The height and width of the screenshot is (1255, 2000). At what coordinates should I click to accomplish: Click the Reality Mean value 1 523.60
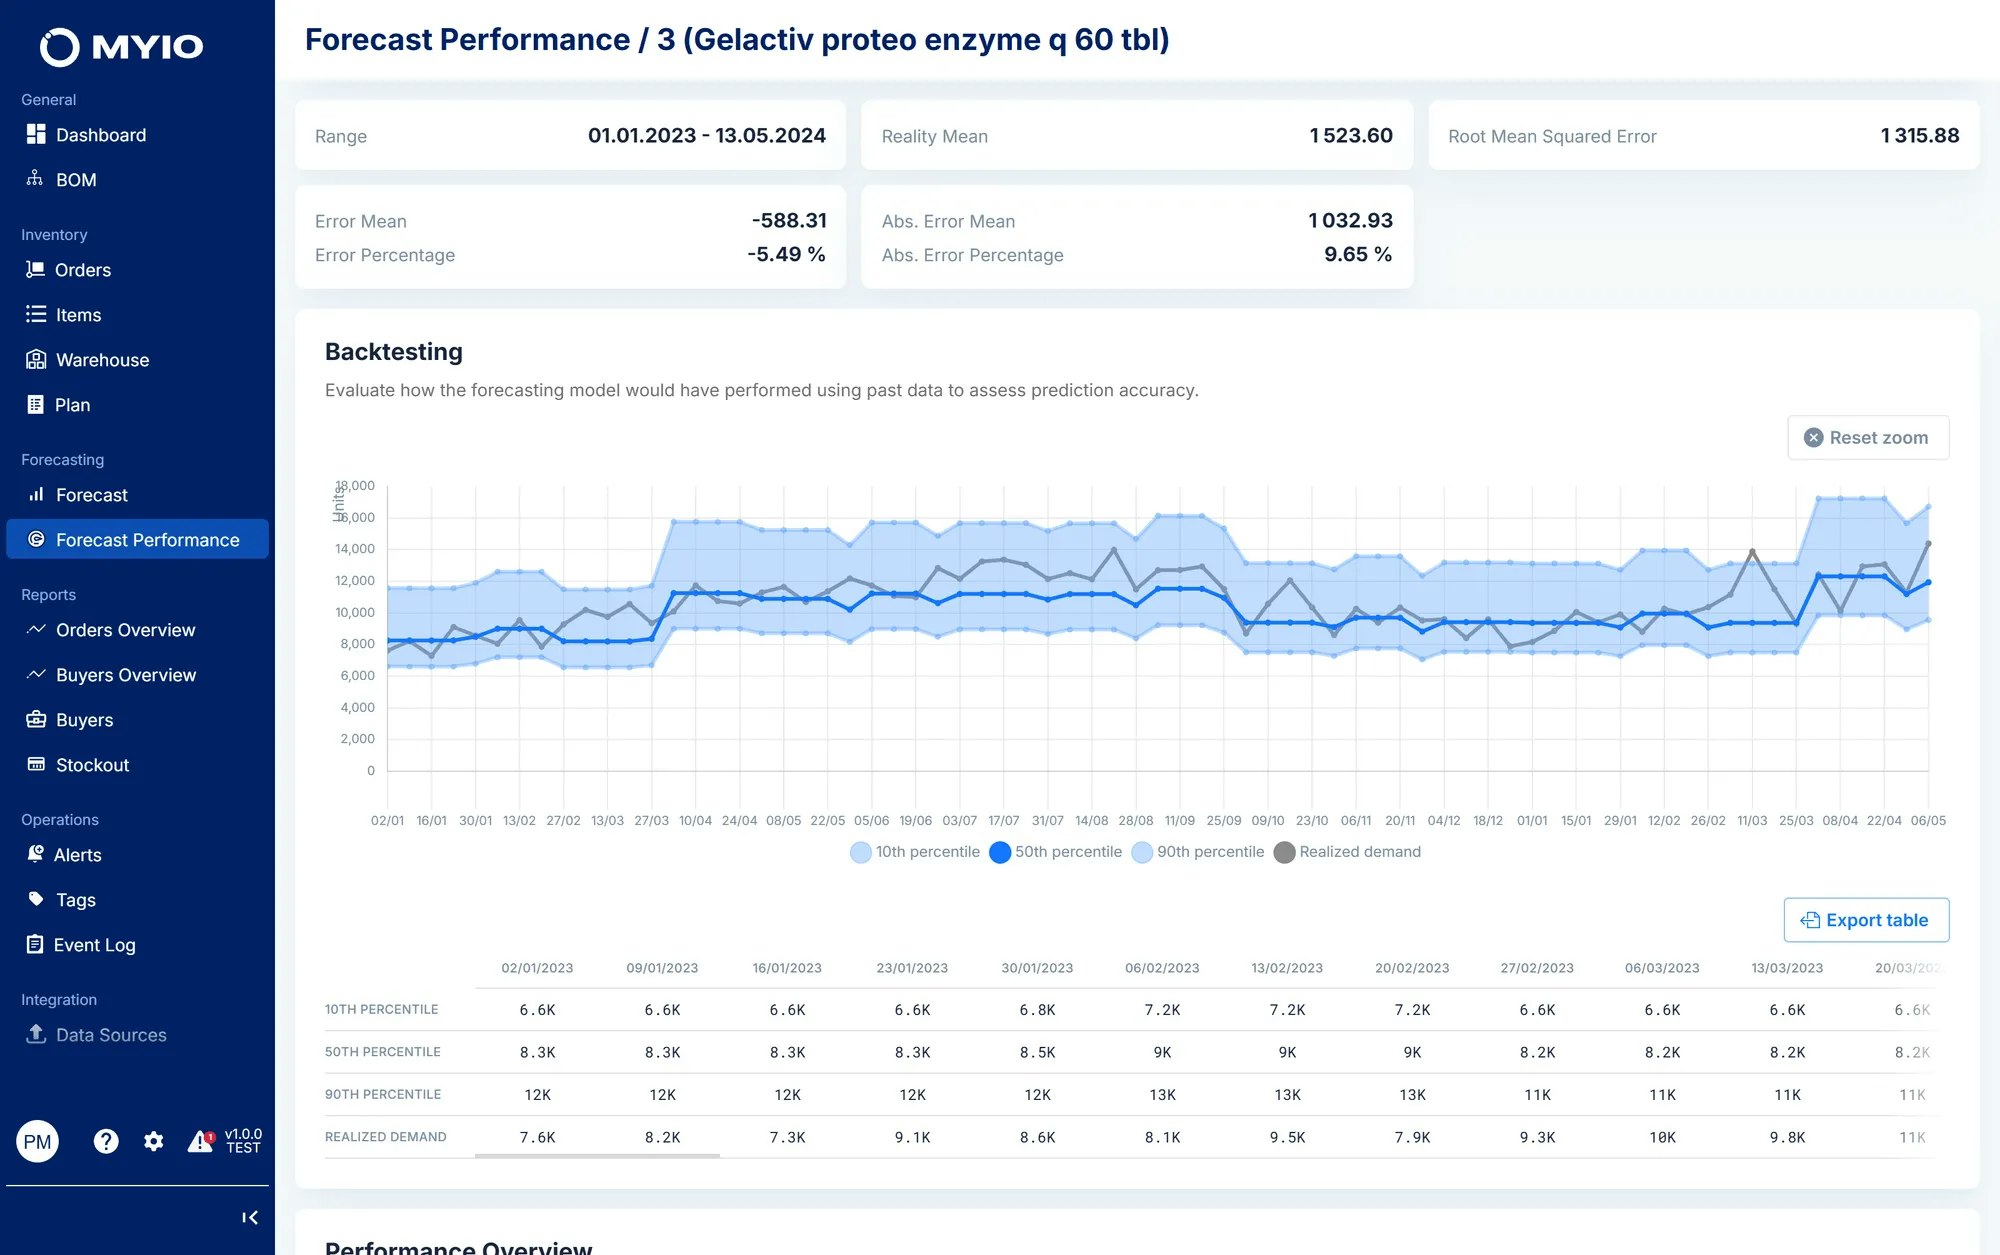point(1351,135)
